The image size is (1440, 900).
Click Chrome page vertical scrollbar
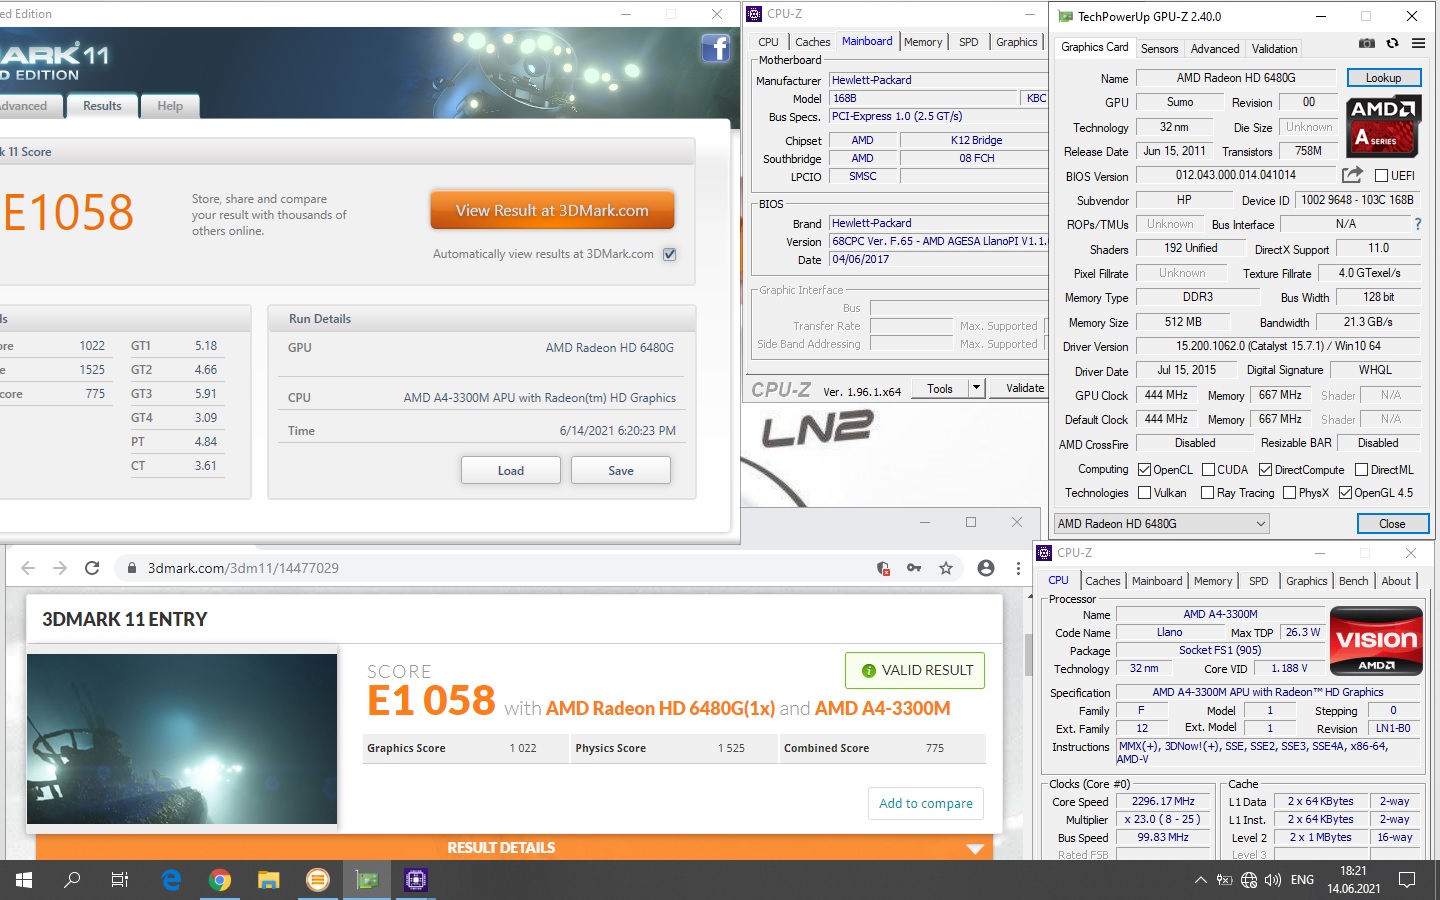(1029, 655)
